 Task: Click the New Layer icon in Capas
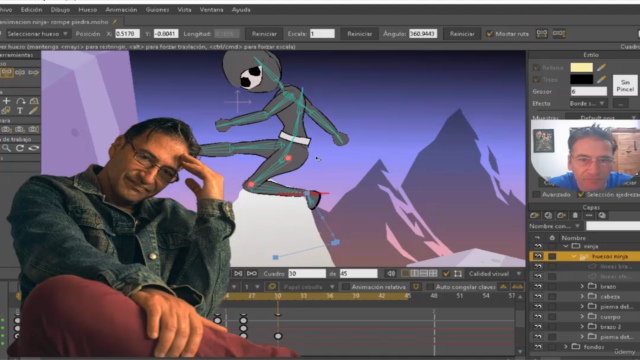tap(535, 215)
